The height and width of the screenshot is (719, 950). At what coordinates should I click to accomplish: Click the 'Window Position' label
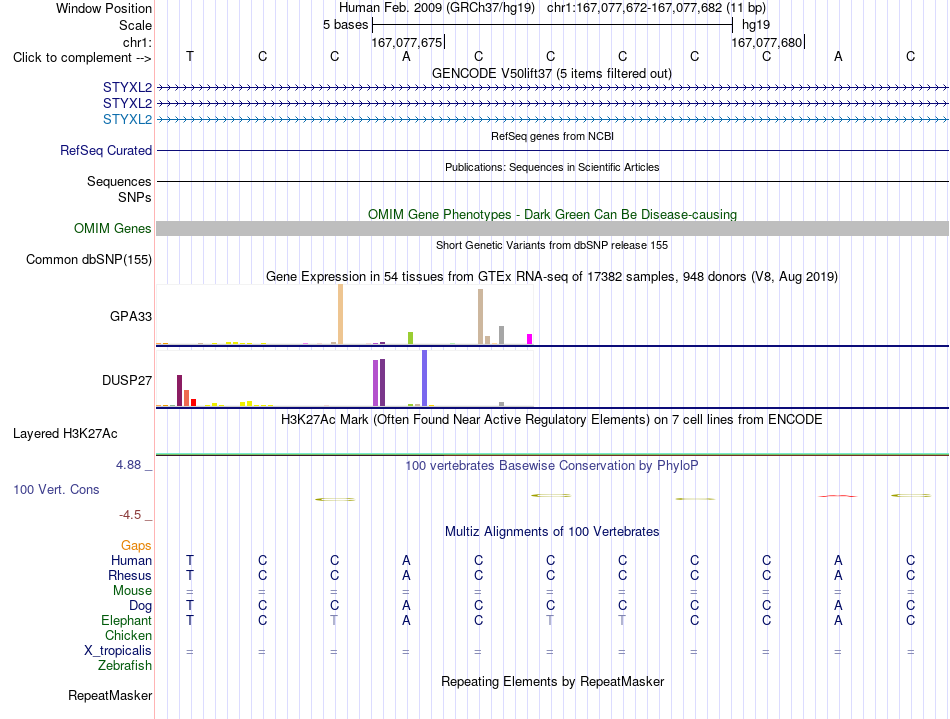(x=104, y=8)
